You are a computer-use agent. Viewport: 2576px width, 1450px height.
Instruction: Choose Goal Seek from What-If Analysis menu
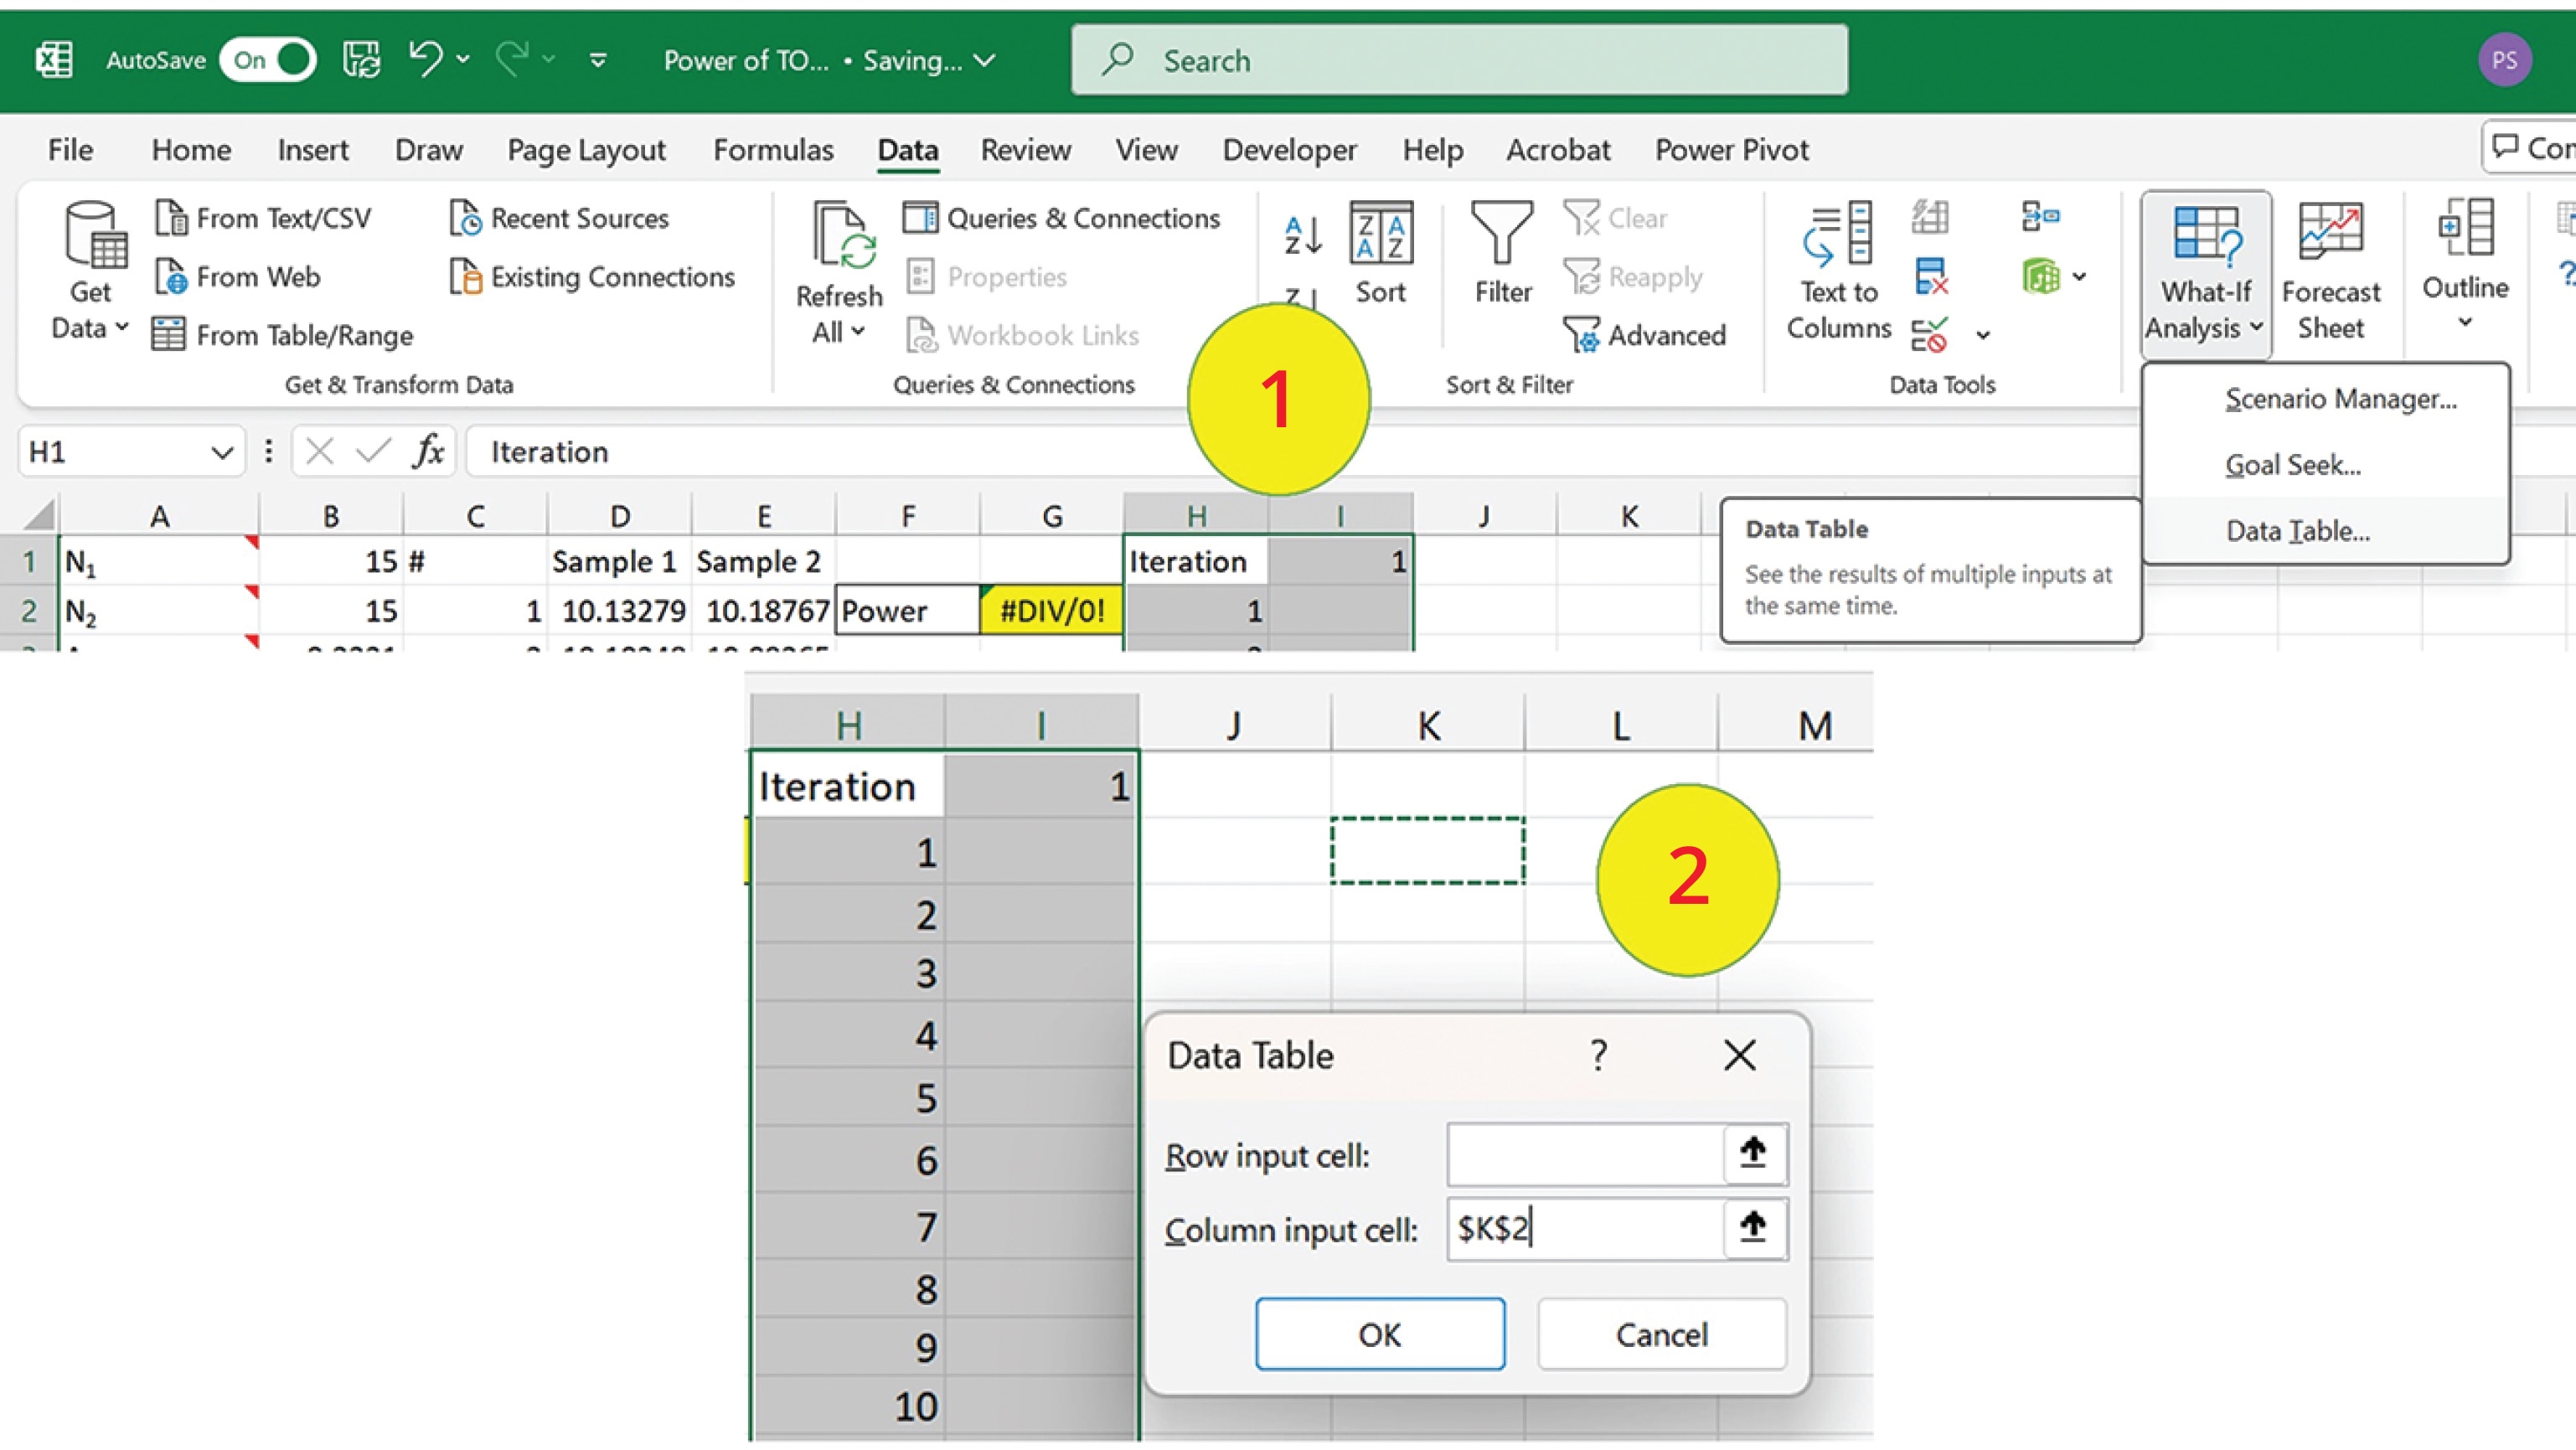pyautogui.click(x=2292, y=463)
